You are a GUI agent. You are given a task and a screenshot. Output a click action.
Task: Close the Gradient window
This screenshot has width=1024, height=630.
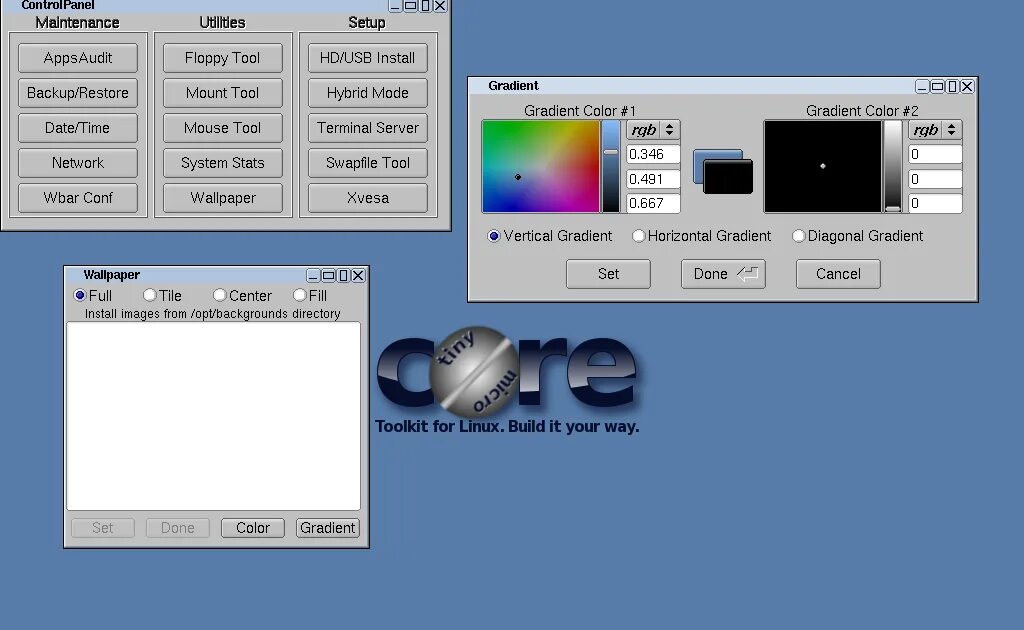967,86
